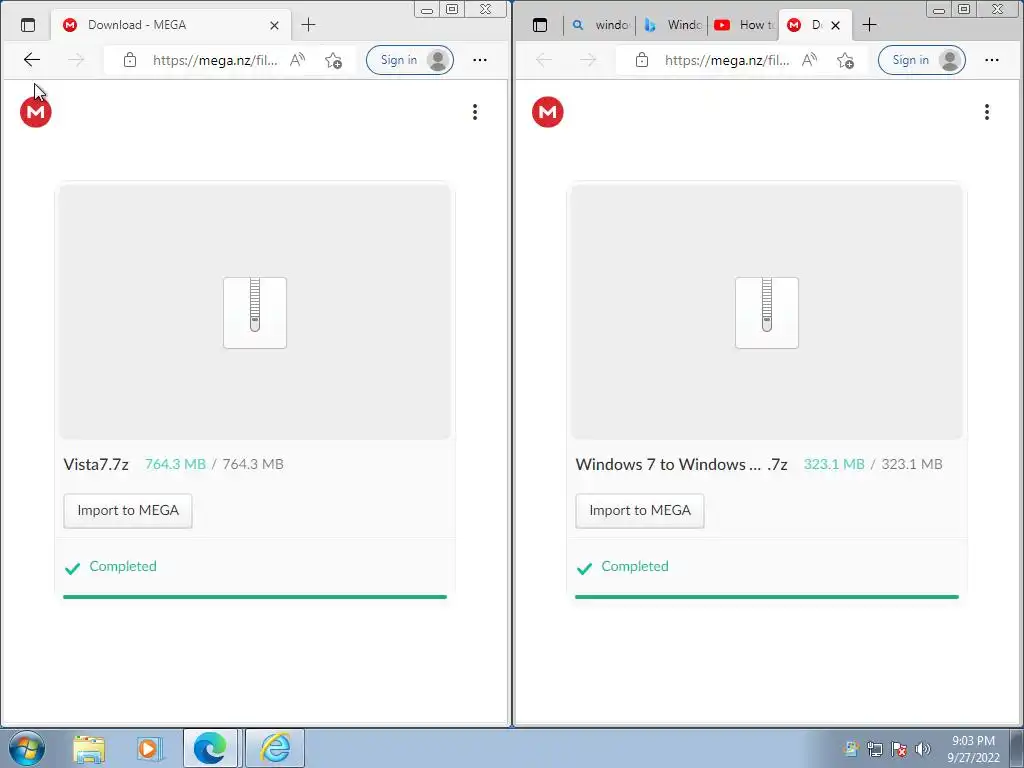Go back in the left browser window
1024x768 pixels.
pyautogui.click(x=31, y=60)
